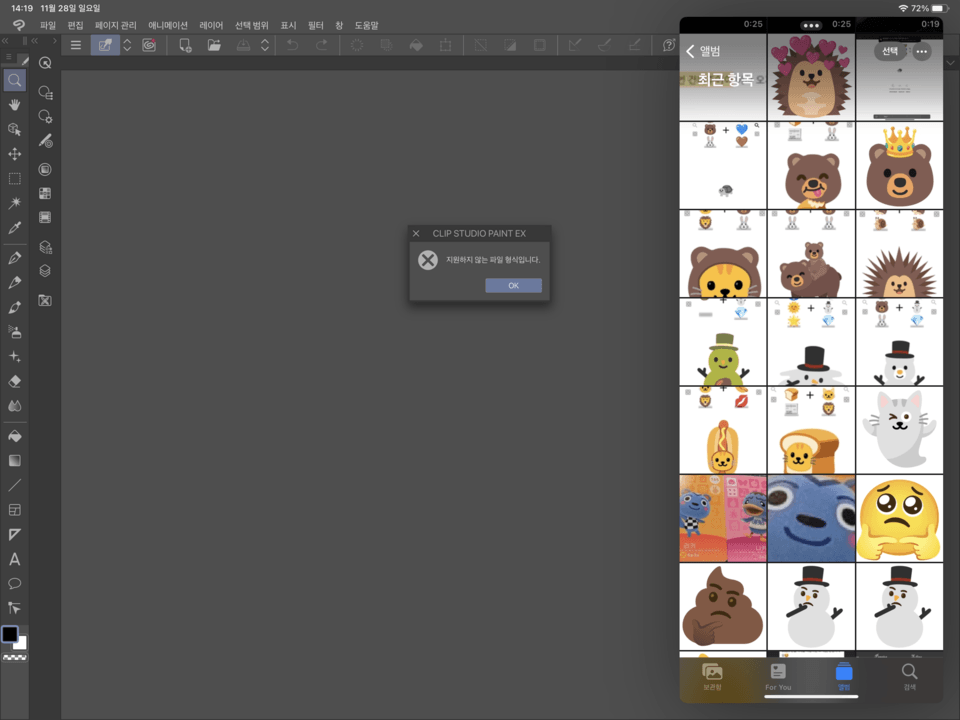
Task: Tap the CLIP STUDIO swirl icon
Action: tap(149, 45)
